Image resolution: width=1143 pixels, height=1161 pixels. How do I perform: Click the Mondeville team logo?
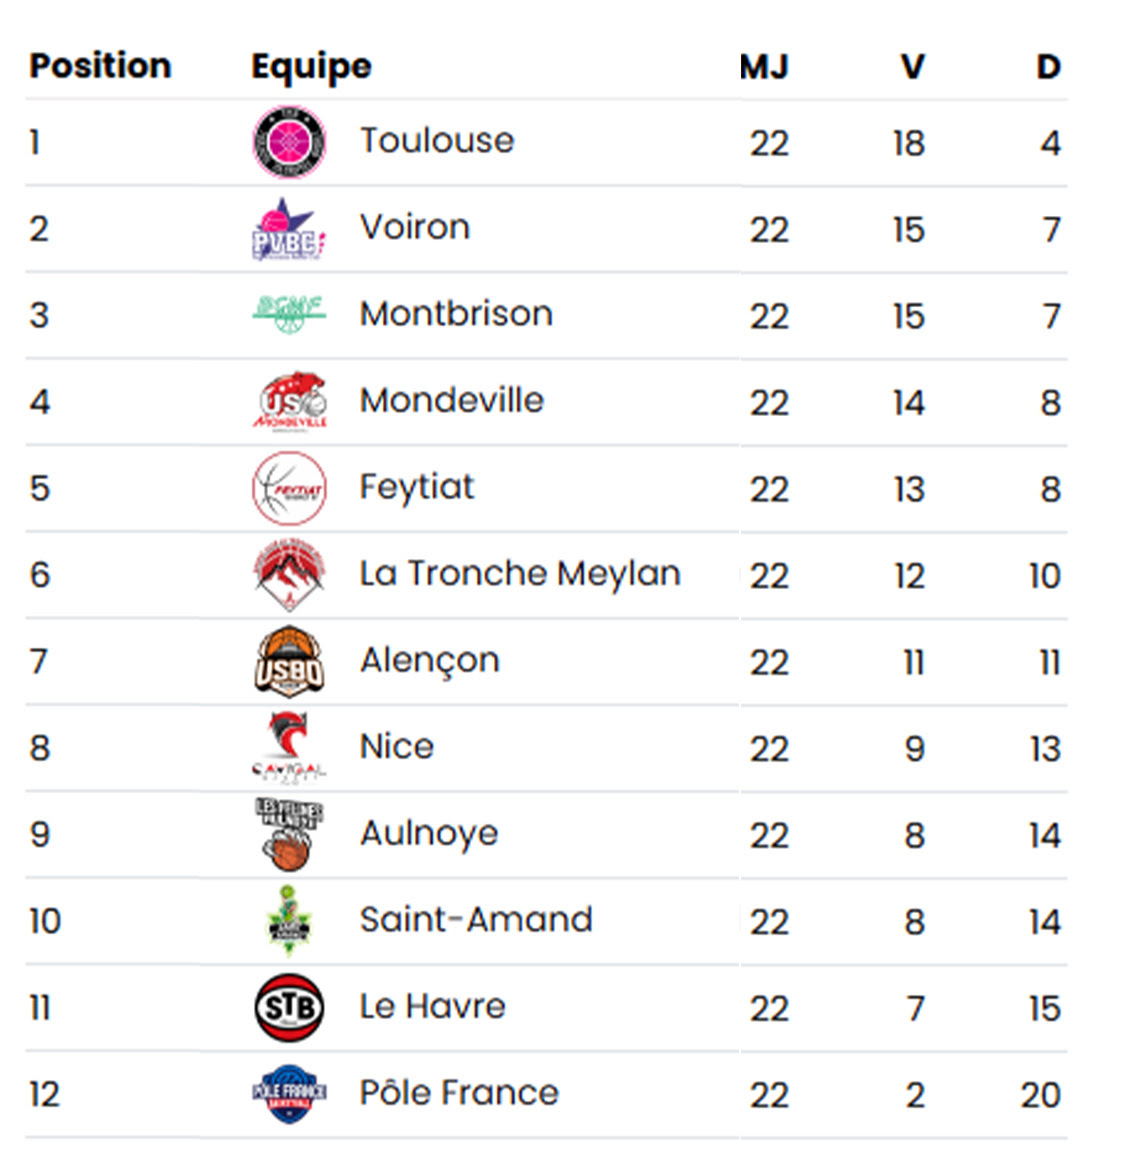pos(289,401)
